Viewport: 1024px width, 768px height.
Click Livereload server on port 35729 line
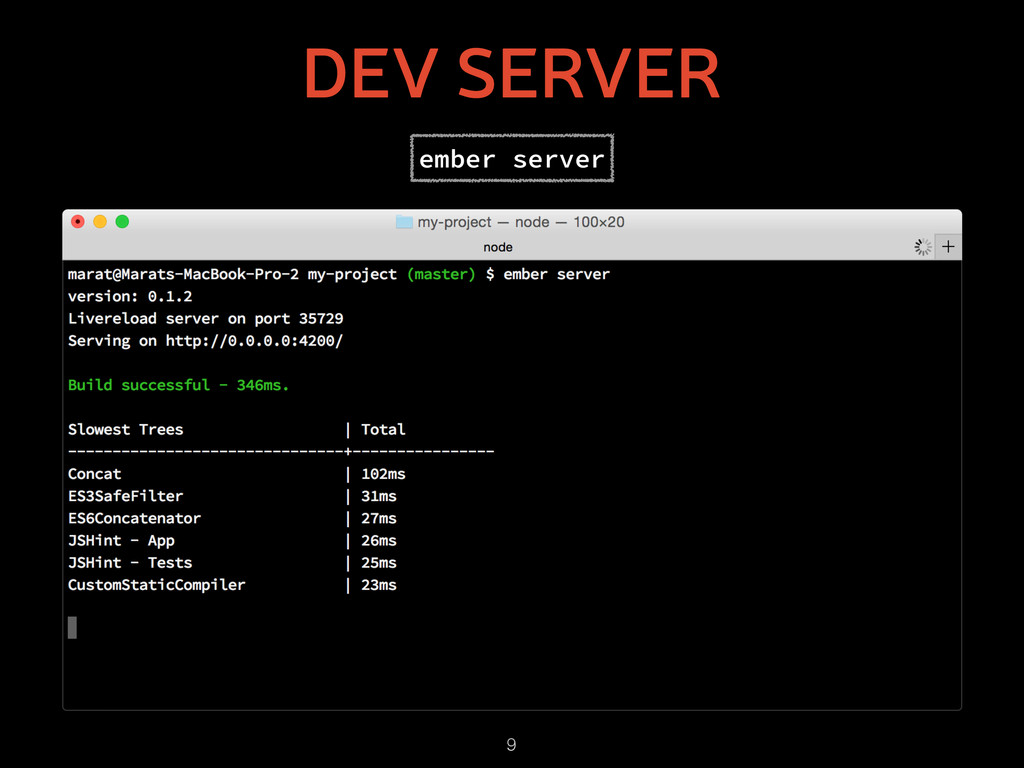tap(206, 319)
